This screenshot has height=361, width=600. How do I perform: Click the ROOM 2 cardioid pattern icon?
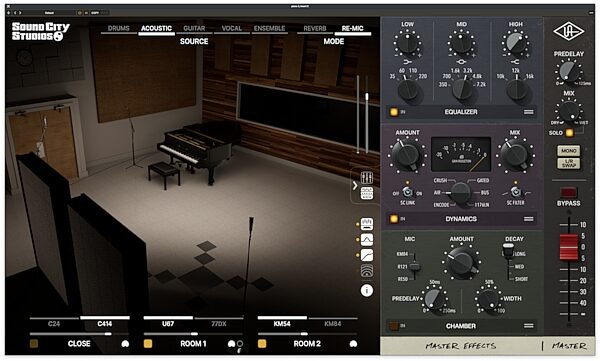point(353,344)
